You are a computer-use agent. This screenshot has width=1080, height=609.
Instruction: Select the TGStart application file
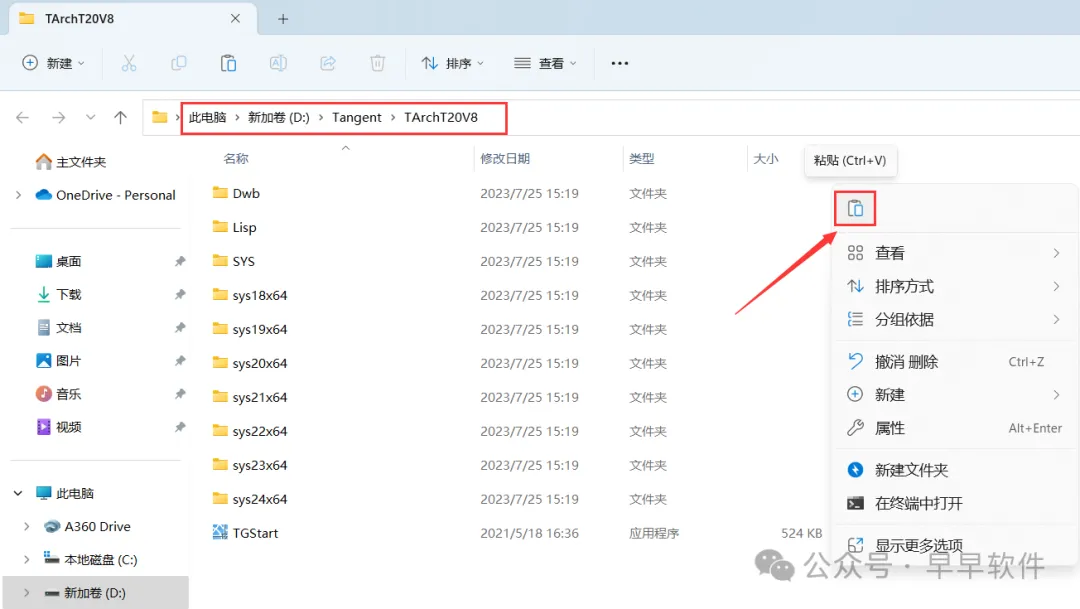click(245, 533)
